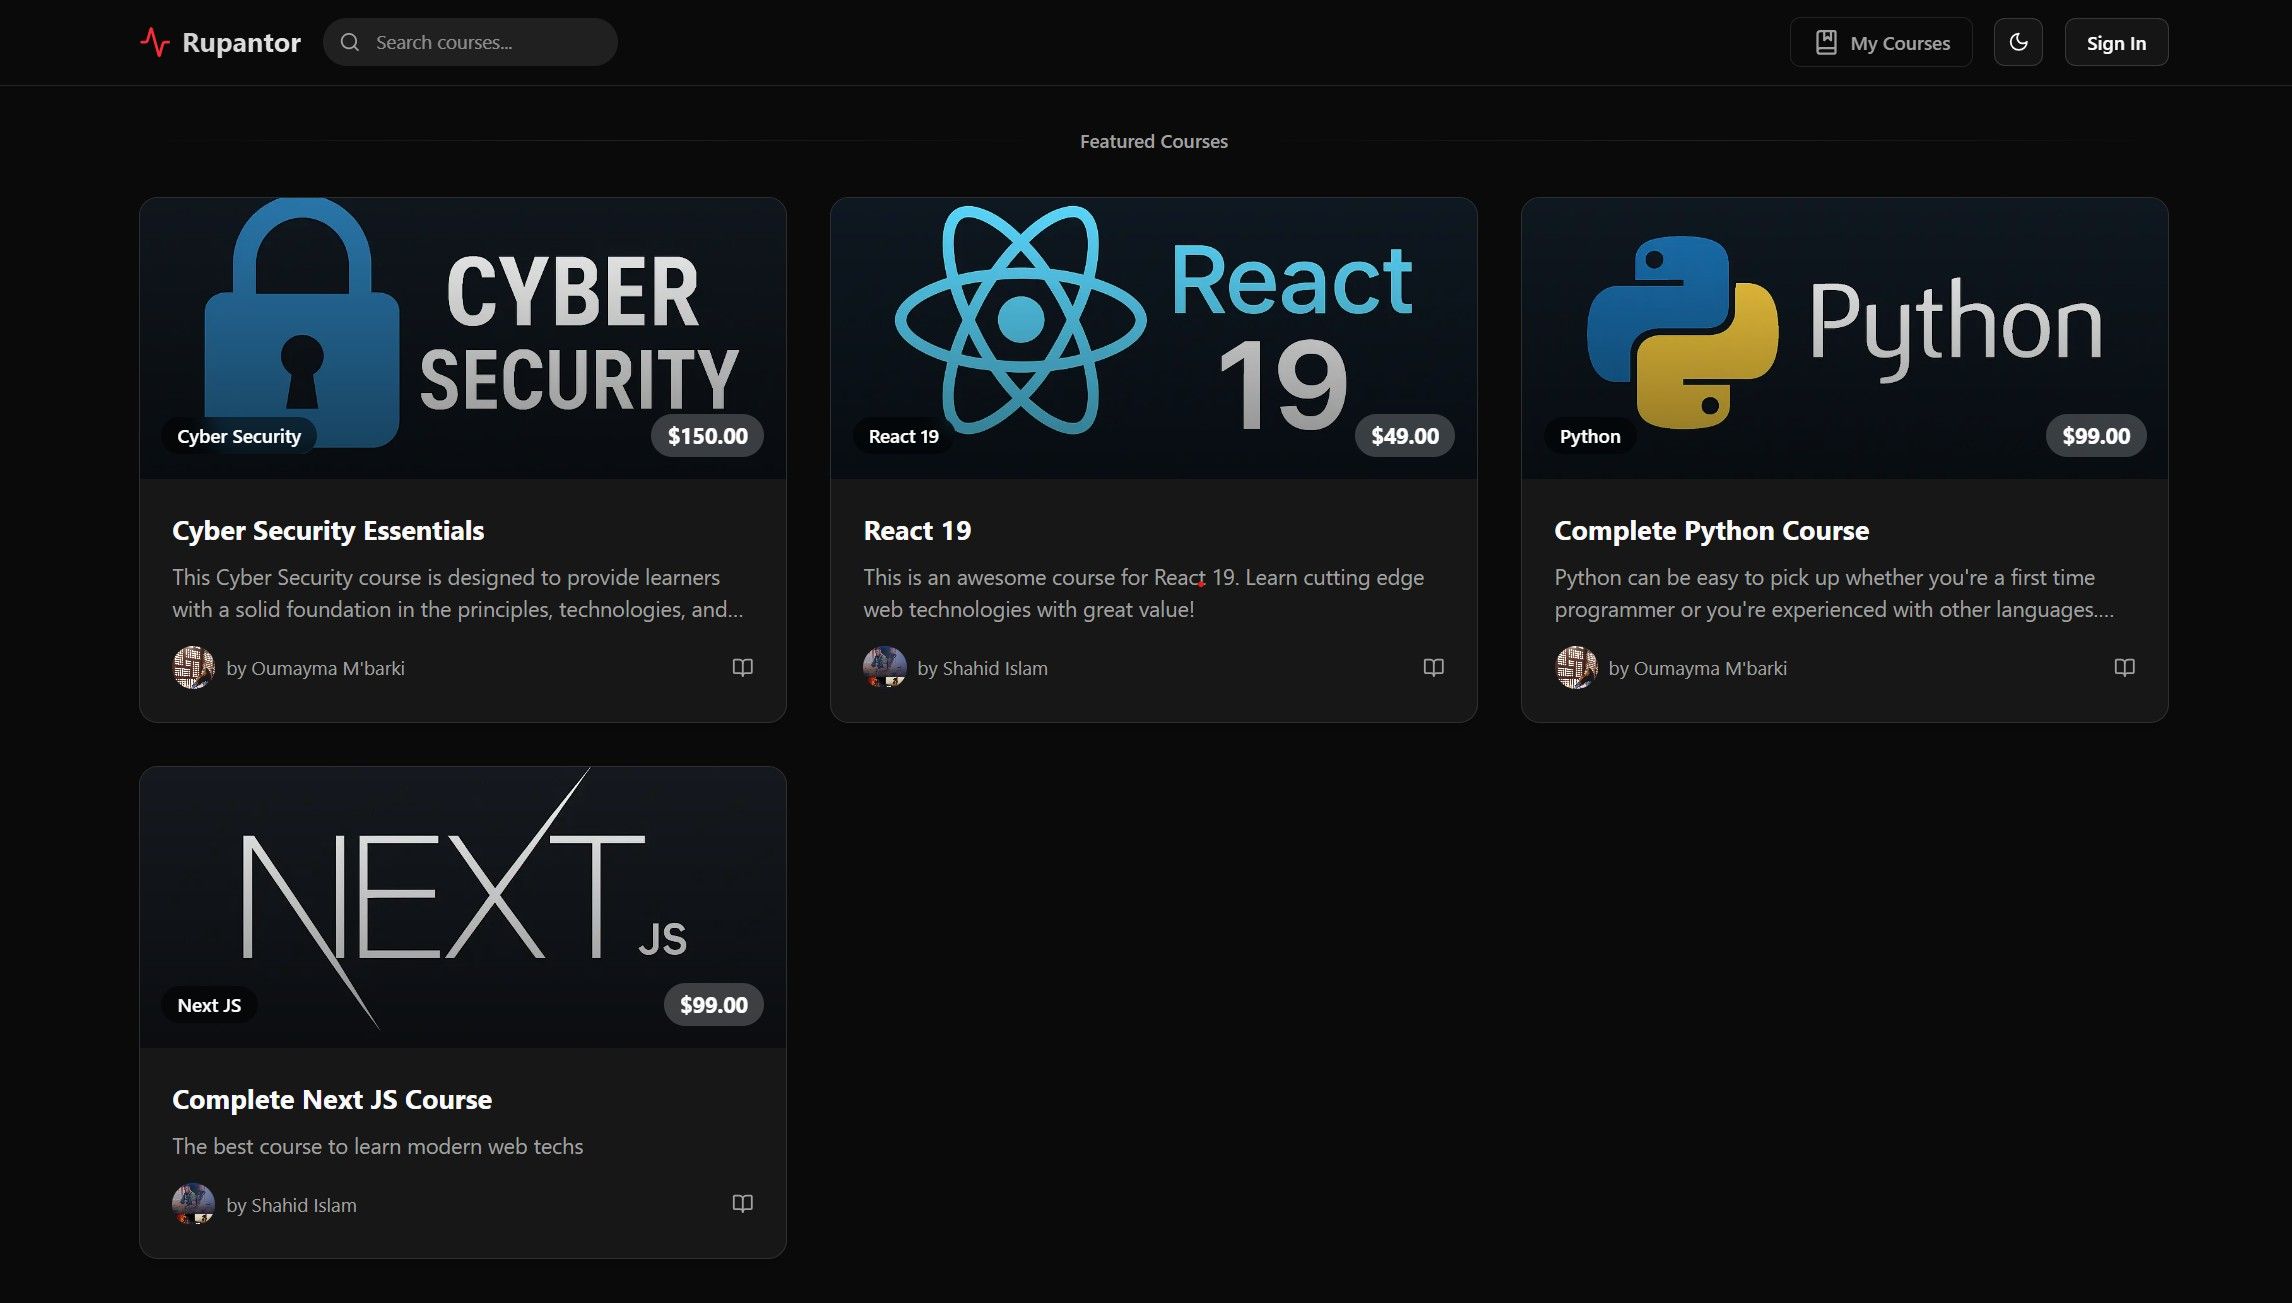Open My Courses
Screen dimensions: 2292x1303
tap(1881, 42)
